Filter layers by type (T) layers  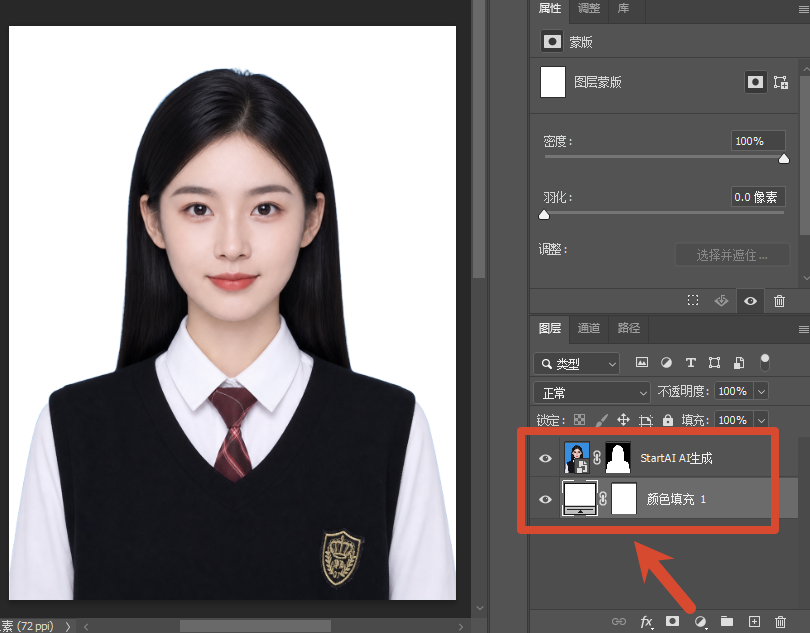click(x=690, y=363)
